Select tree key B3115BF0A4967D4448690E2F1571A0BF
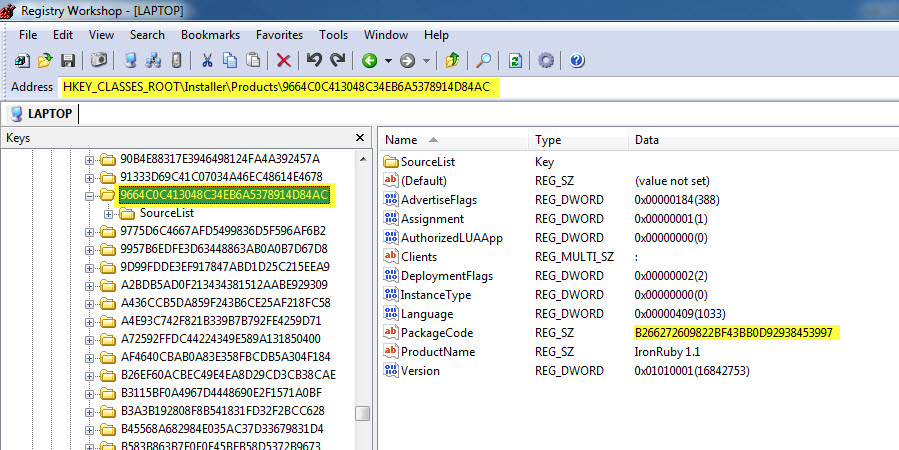The height and width of the screenshot is (450, 899). (x=221, y=393)
